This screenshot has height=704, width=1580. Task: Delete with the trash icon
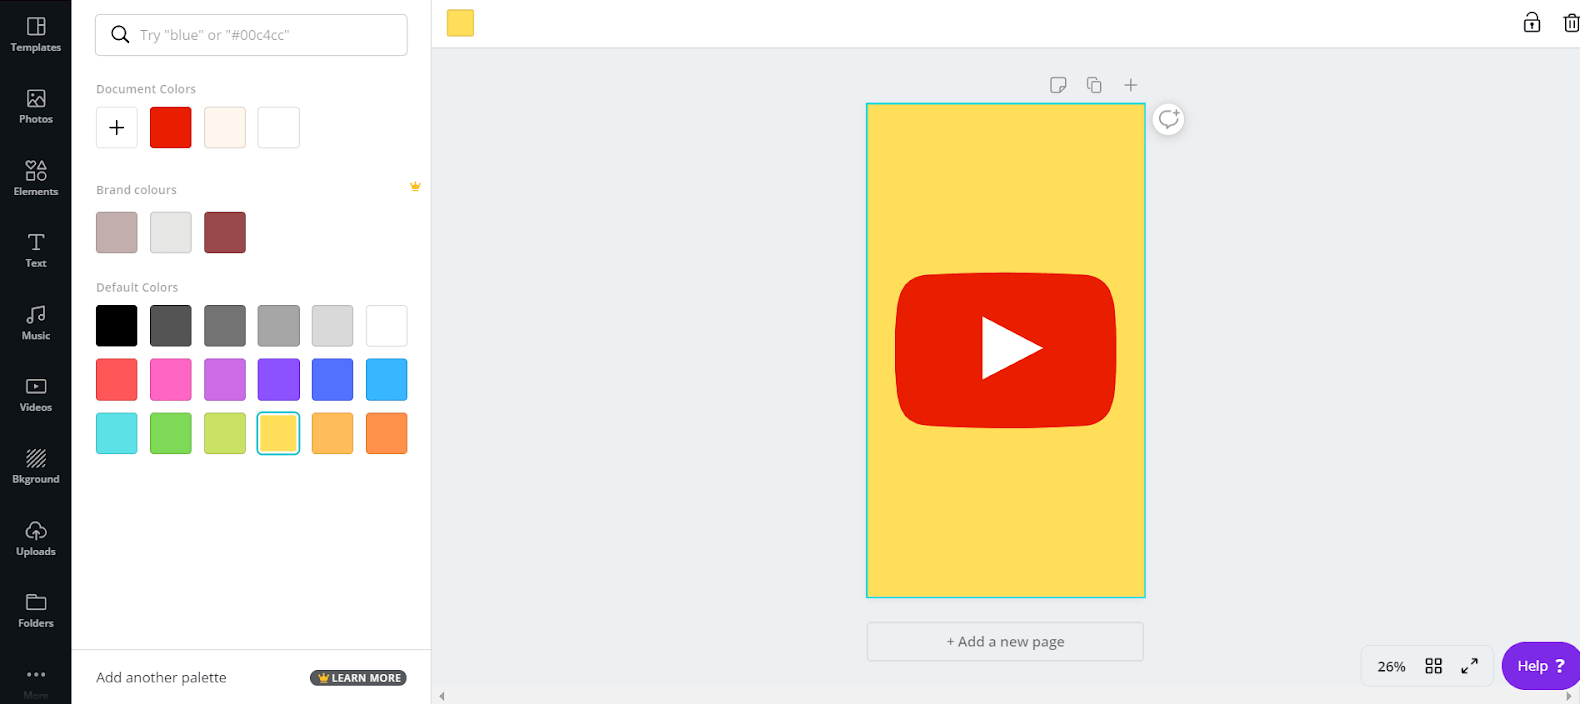(x=1571, y=22)
